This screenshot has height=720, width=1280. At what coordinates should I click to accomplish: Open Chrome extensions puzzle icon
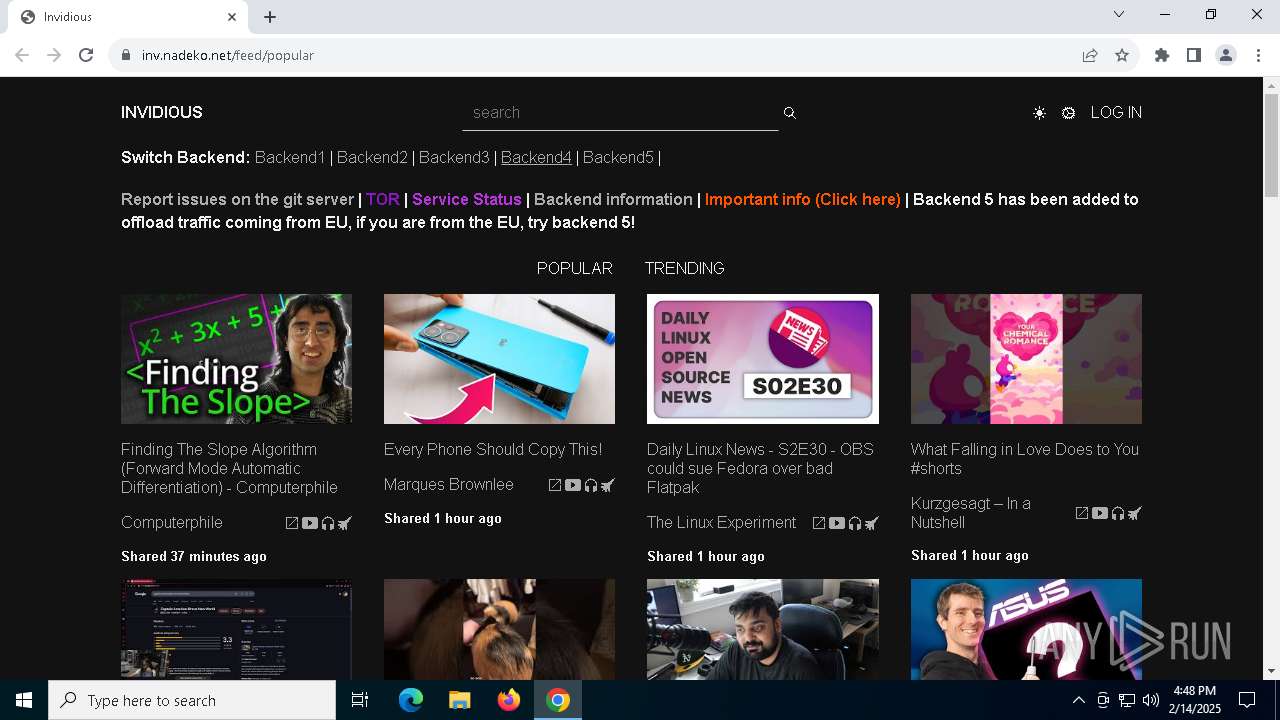(x=1162, y=55)
